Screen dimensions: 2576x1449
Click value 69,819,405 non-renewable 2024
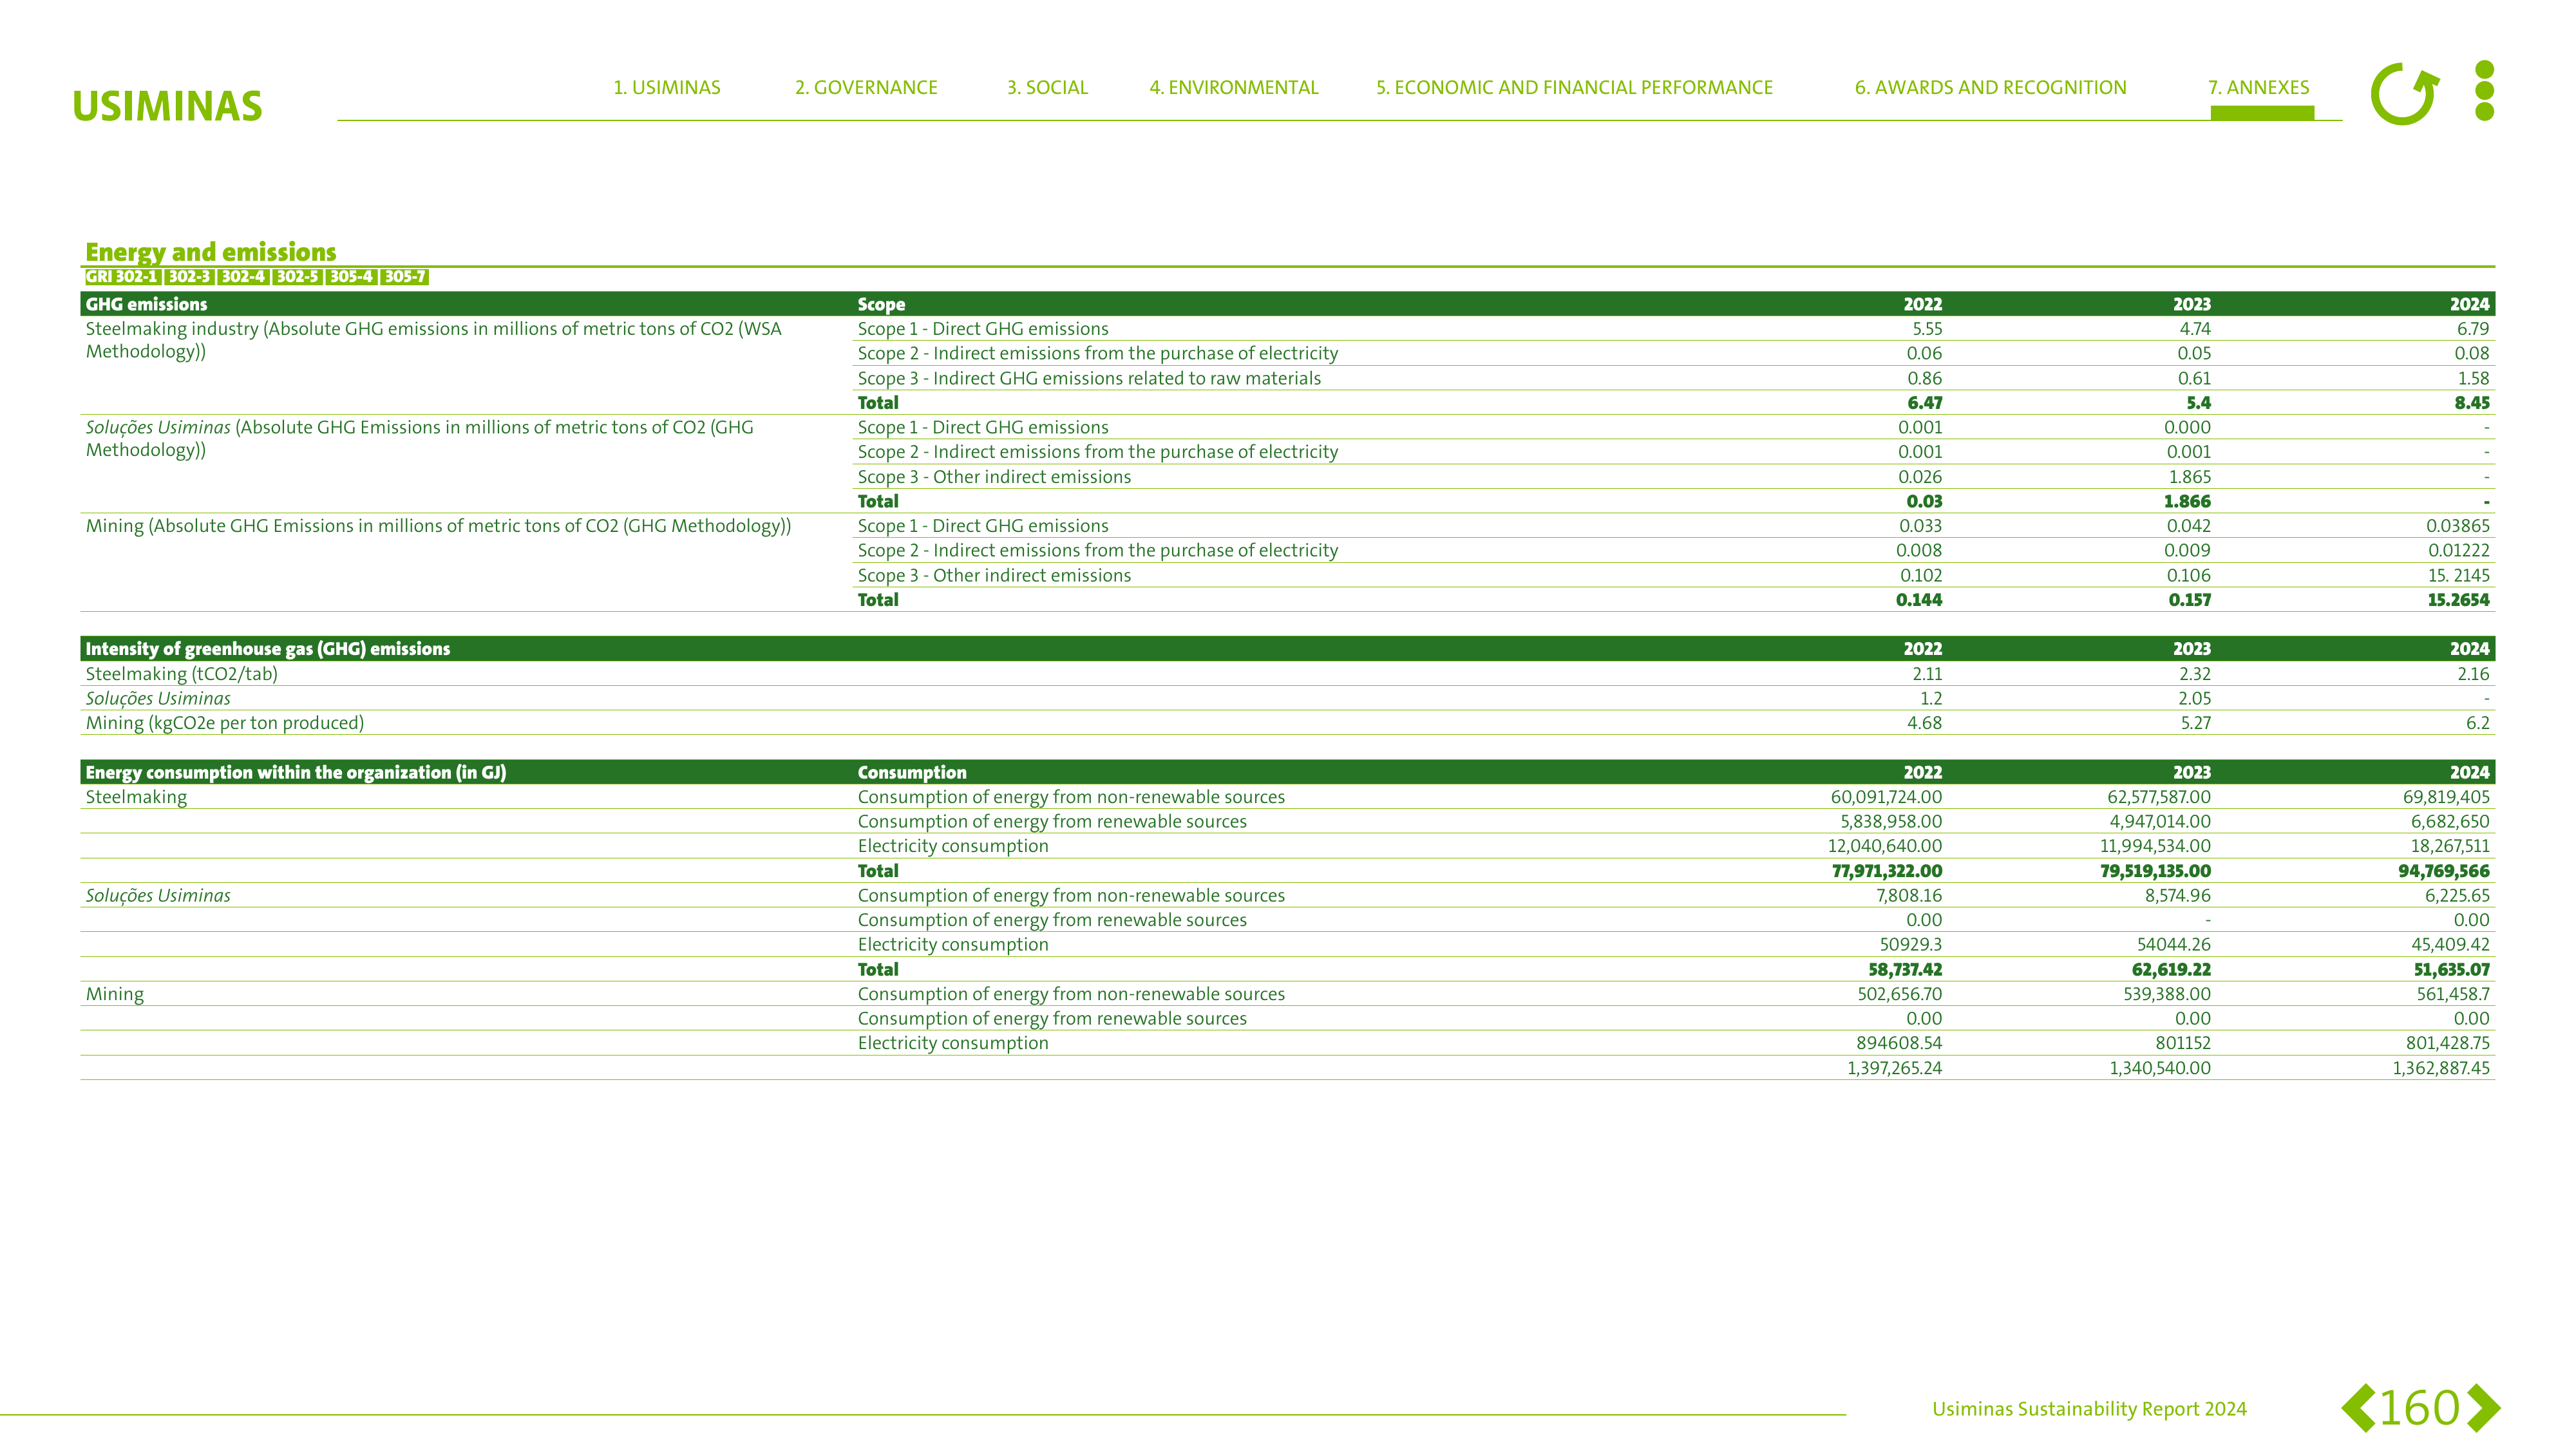(x=2446, y=797)
